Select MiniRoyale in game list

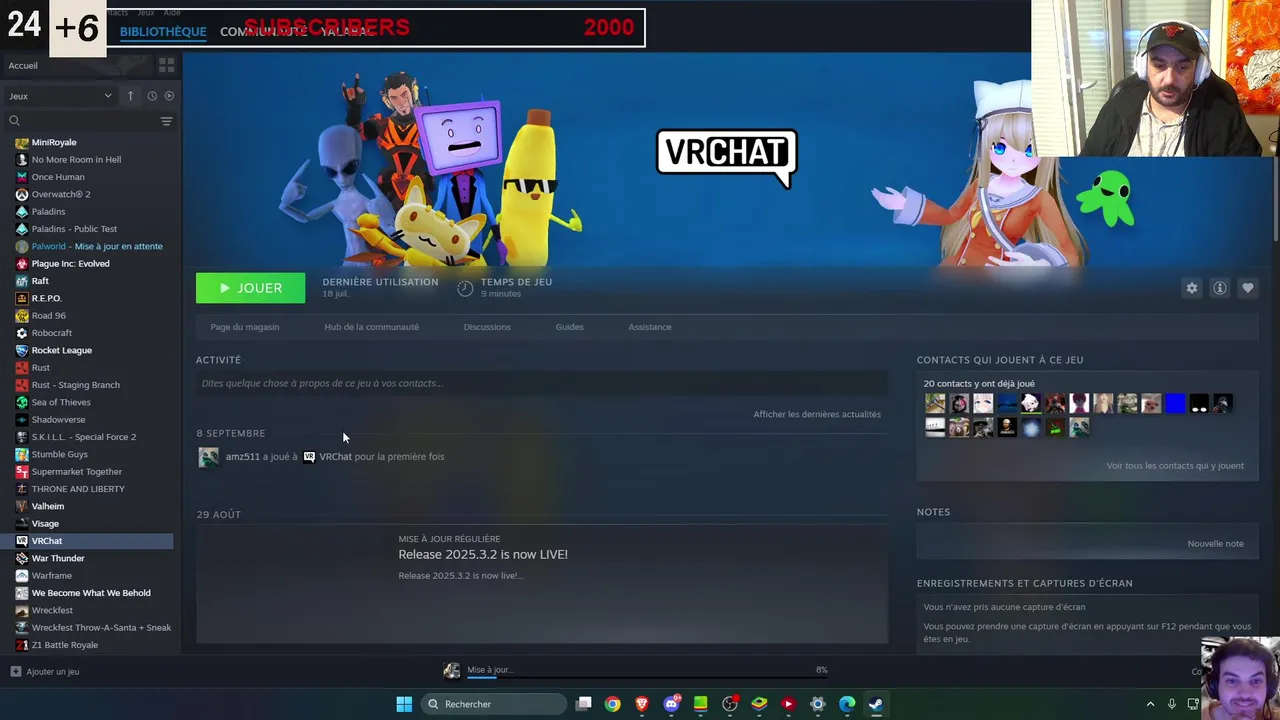coord(54,142)
